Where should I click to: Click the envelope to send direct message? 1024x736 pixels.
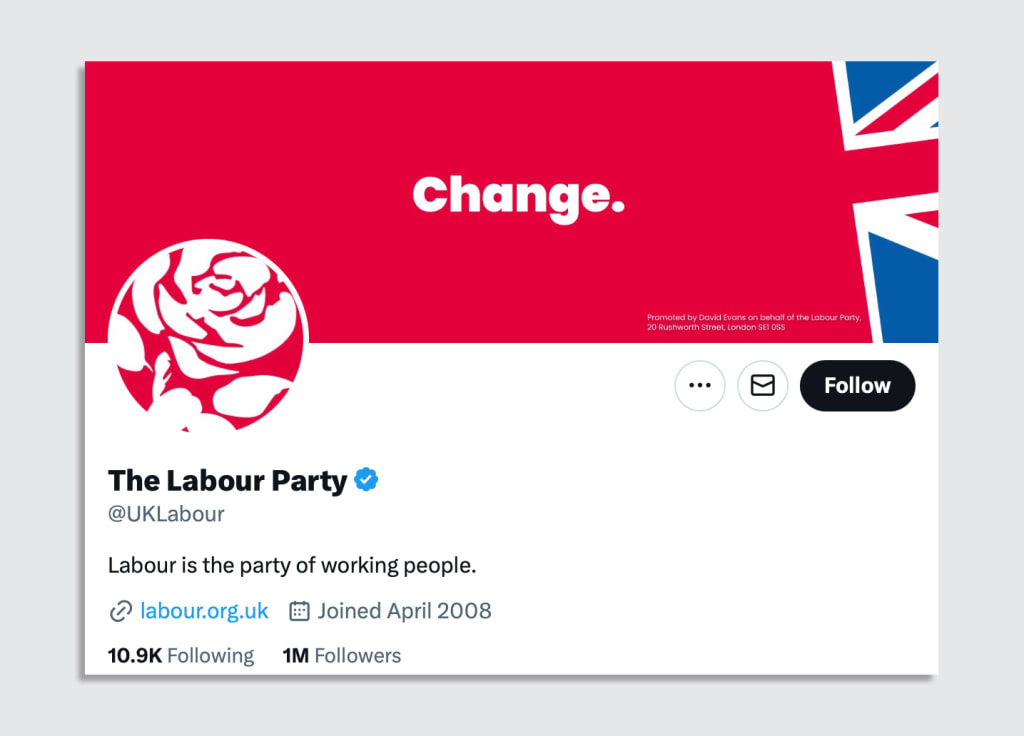pos(763,386)
